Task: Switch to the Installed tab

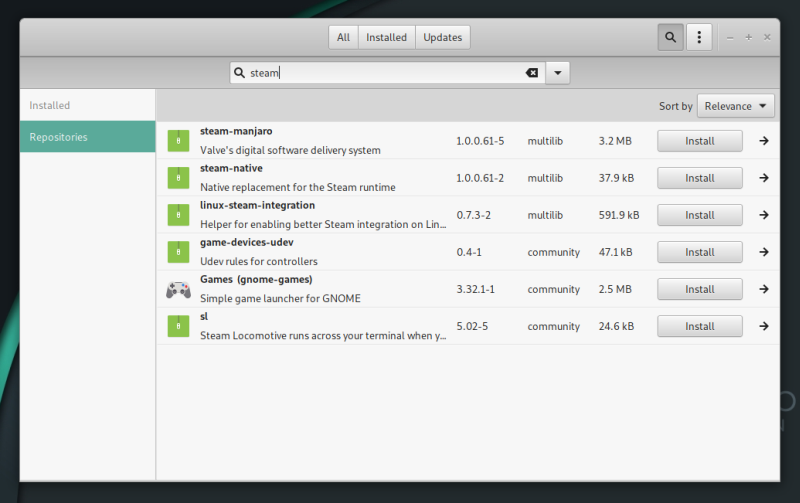Action: click(x=386, y=38)
